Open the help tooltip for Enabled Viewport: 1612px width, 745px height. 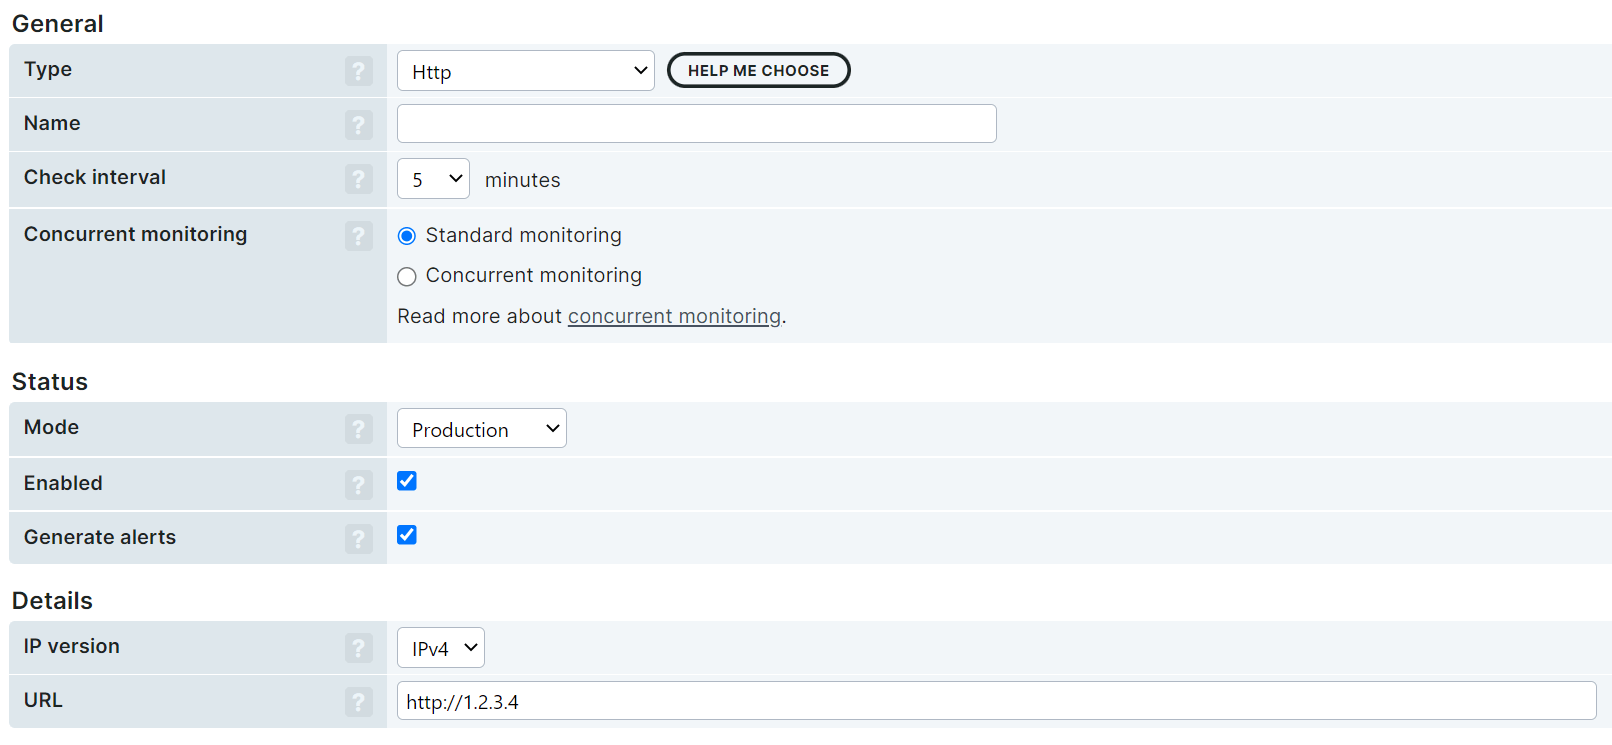pyautogui.click(x=358, y=485)
